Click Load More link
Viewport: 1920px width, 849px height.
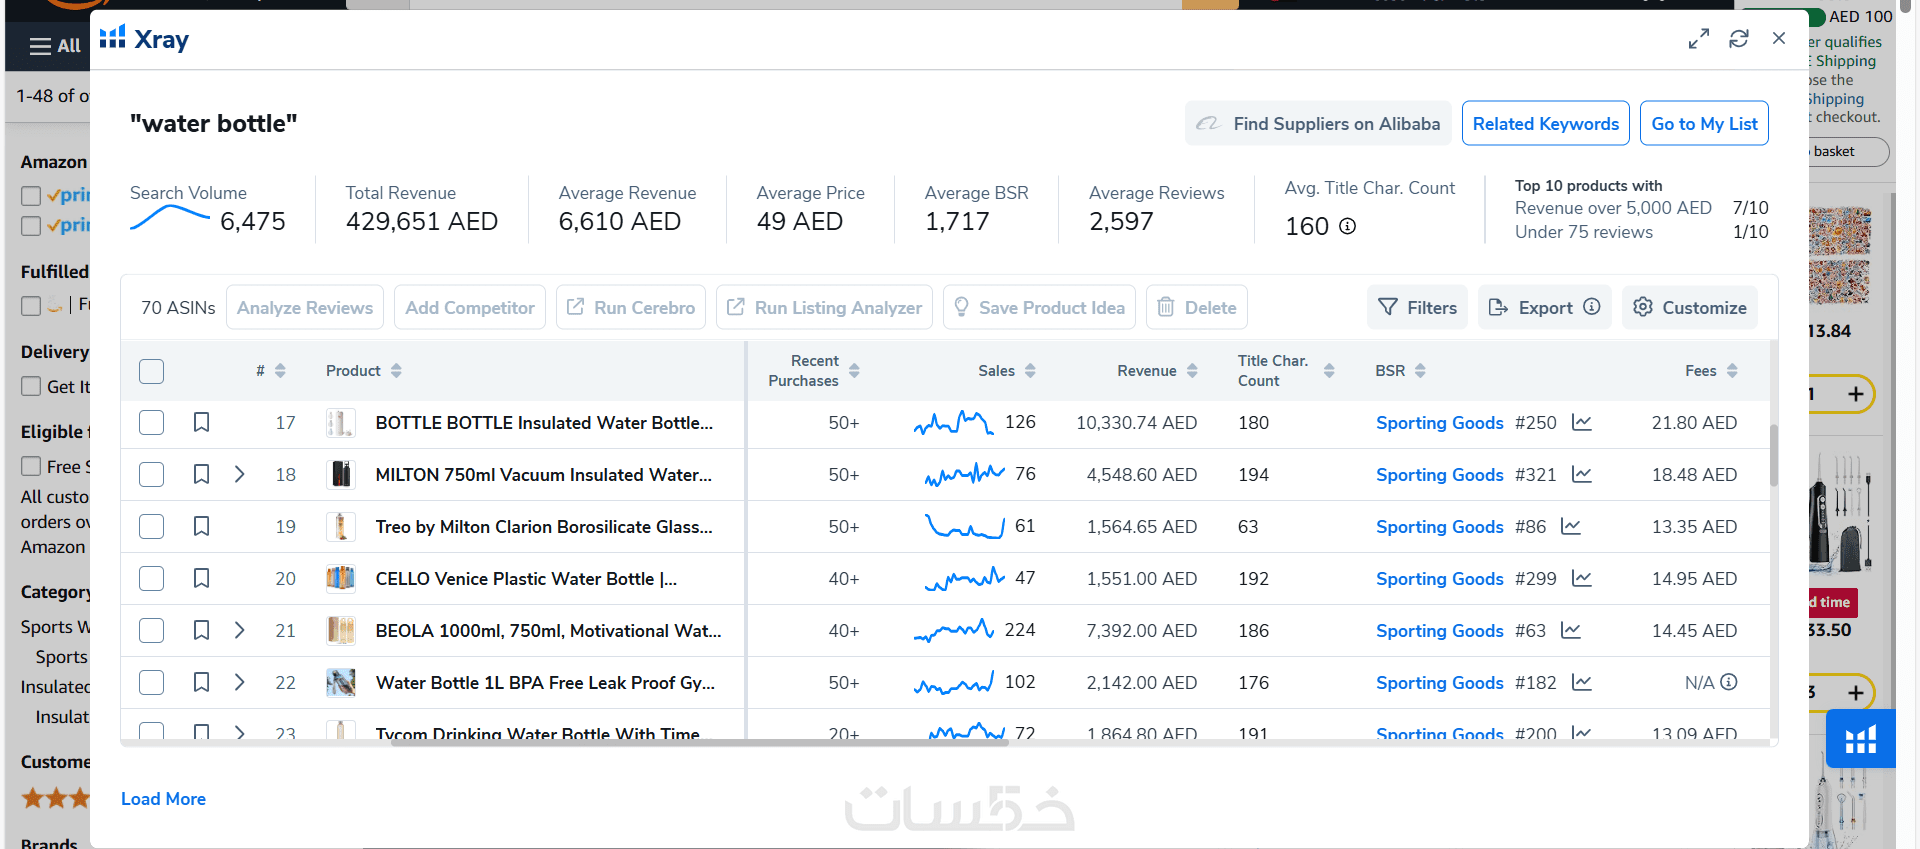pos(163,799)
